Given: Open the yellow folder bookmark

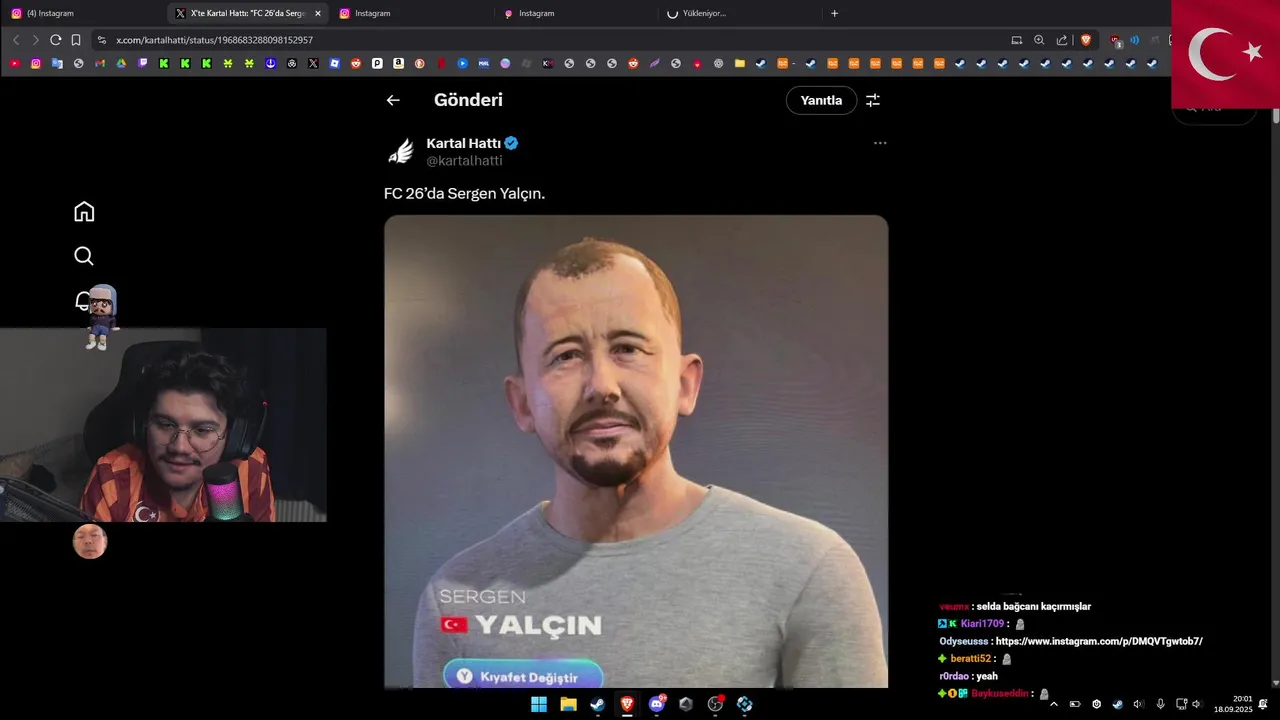Looking at the screenshot, I should click(740, 63).
